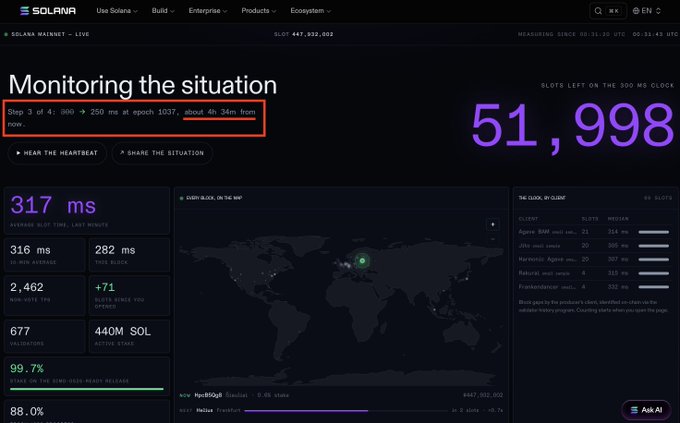Click the Every Block, On The Map heading

click(214, 198)
